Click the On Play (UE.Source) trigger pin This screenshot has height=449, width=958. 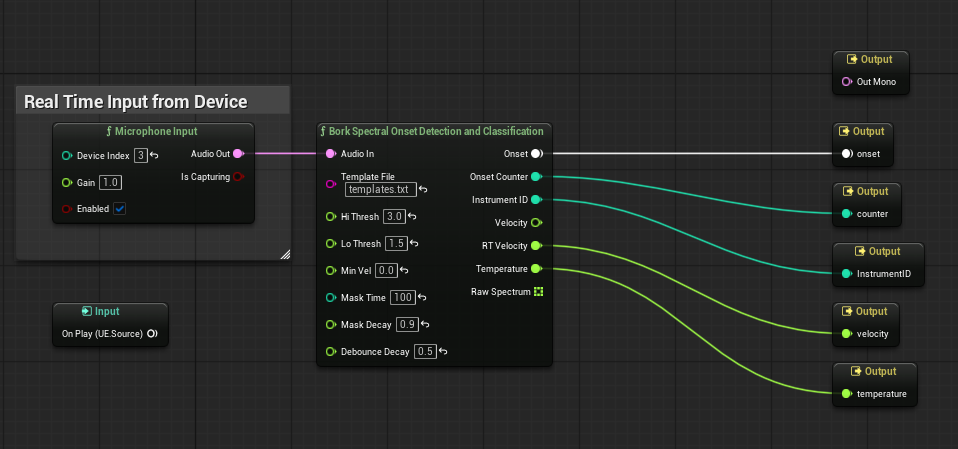[152, 334]
